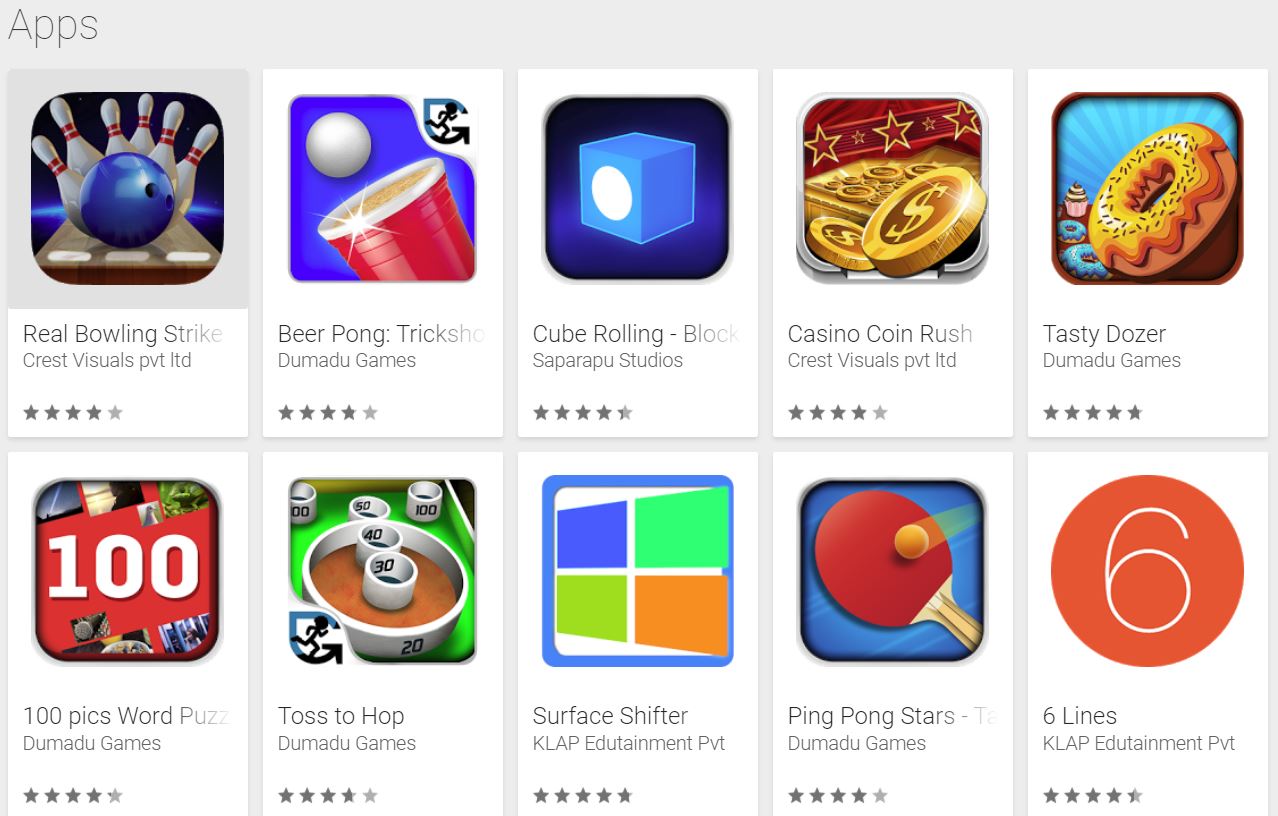Click the 6 Lines title text

coord(1080,716)
